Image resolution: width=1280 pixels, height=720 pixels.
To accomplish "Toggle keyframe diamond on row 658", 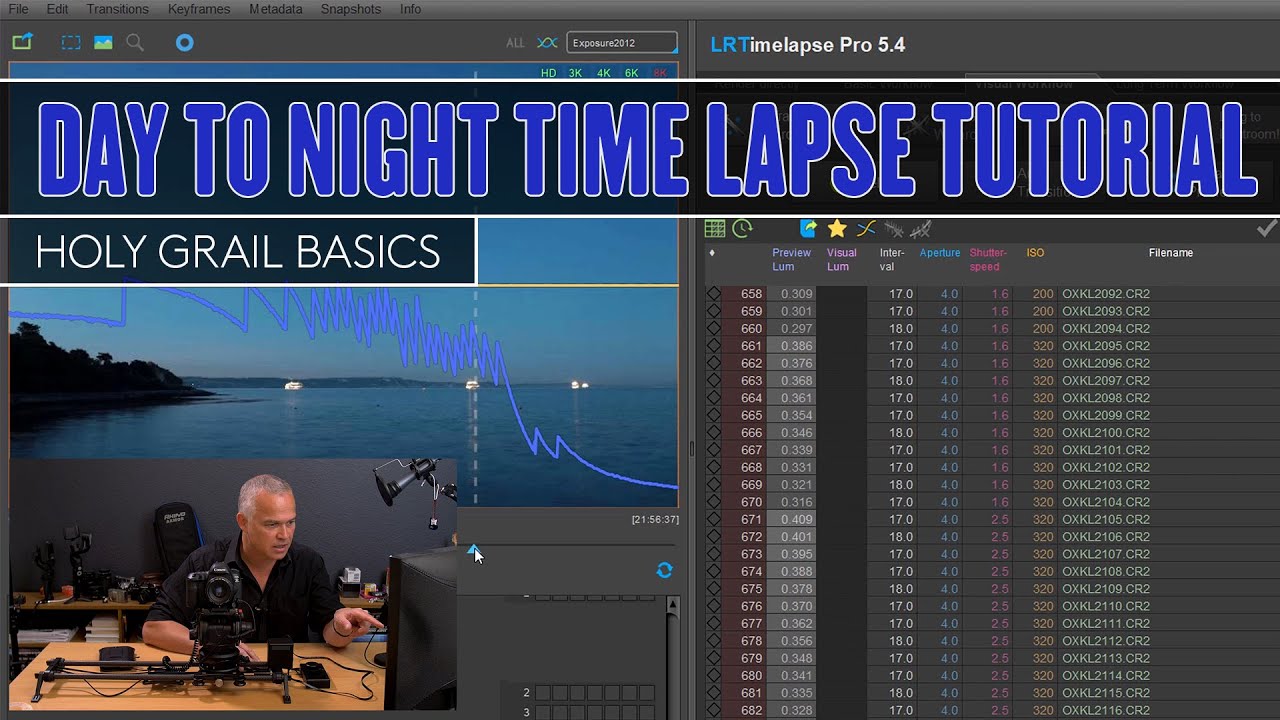I will pos(713,294).
